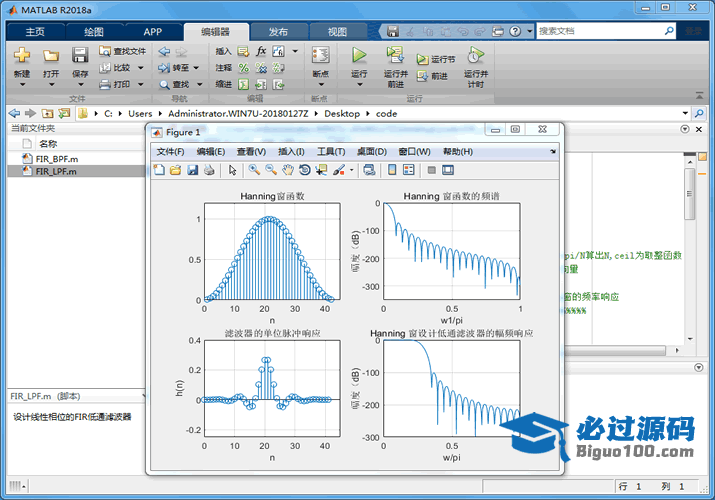
Task: Toggle the Rotate 3D tool in Figure 1
Action: pos(305,170)
